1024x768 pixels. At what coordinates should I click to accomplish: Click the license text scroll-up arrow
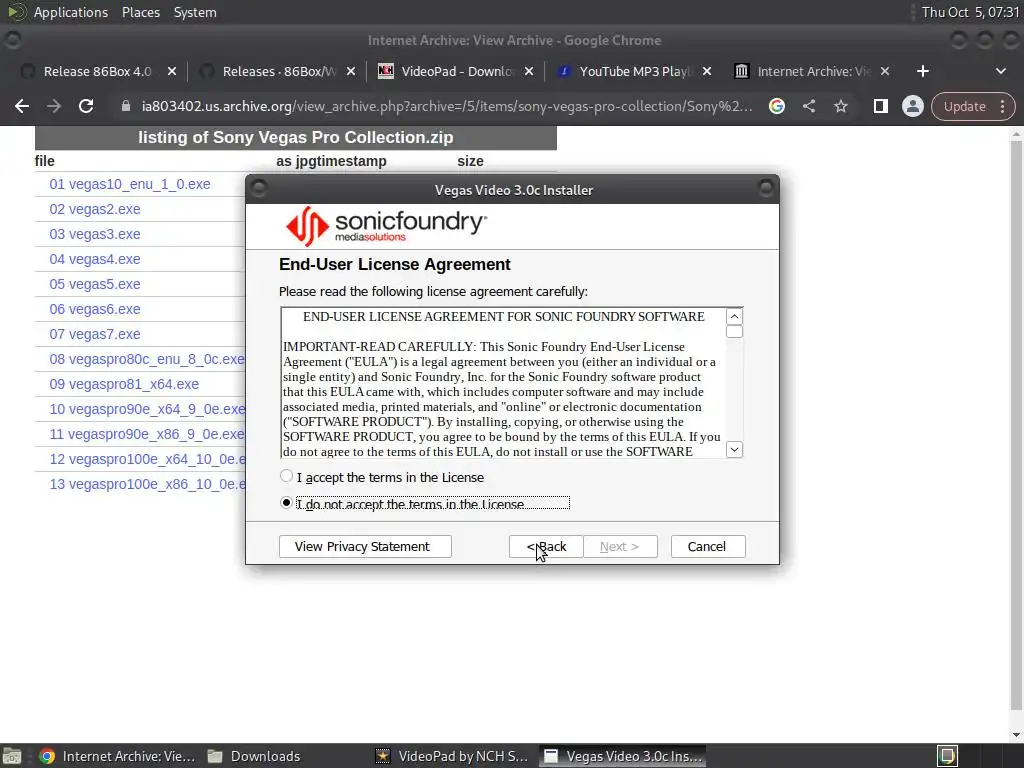[734, 317]
